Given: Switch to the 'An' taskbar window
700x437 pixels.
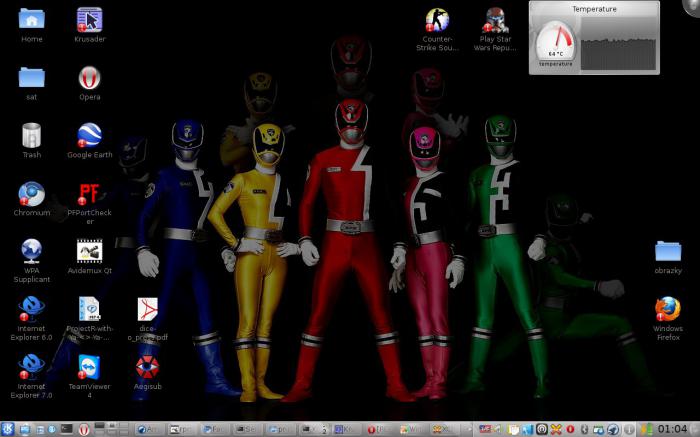Looking at the screenshot, I should pos(149,429).
